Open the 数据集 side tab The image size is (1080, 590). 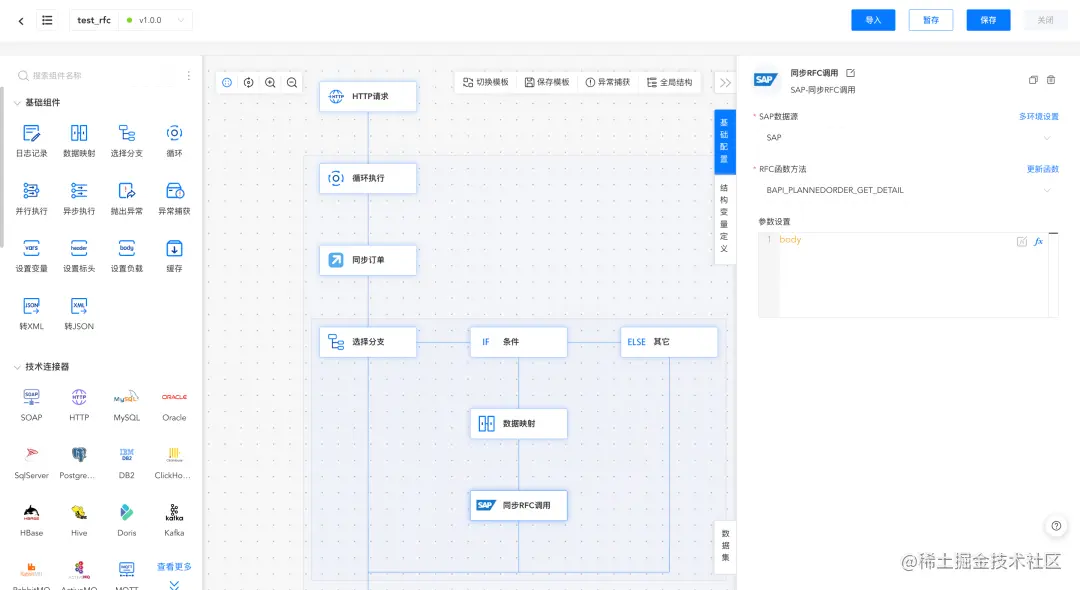click(725, 546)
